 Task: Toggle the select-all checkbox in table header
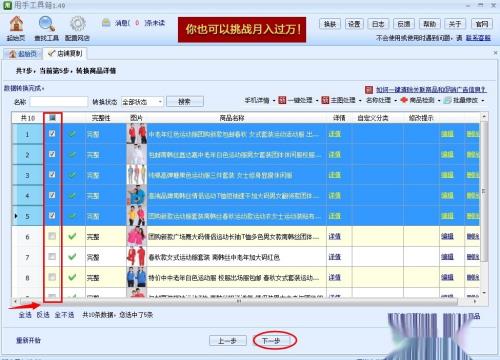click(x=52, y=117)
